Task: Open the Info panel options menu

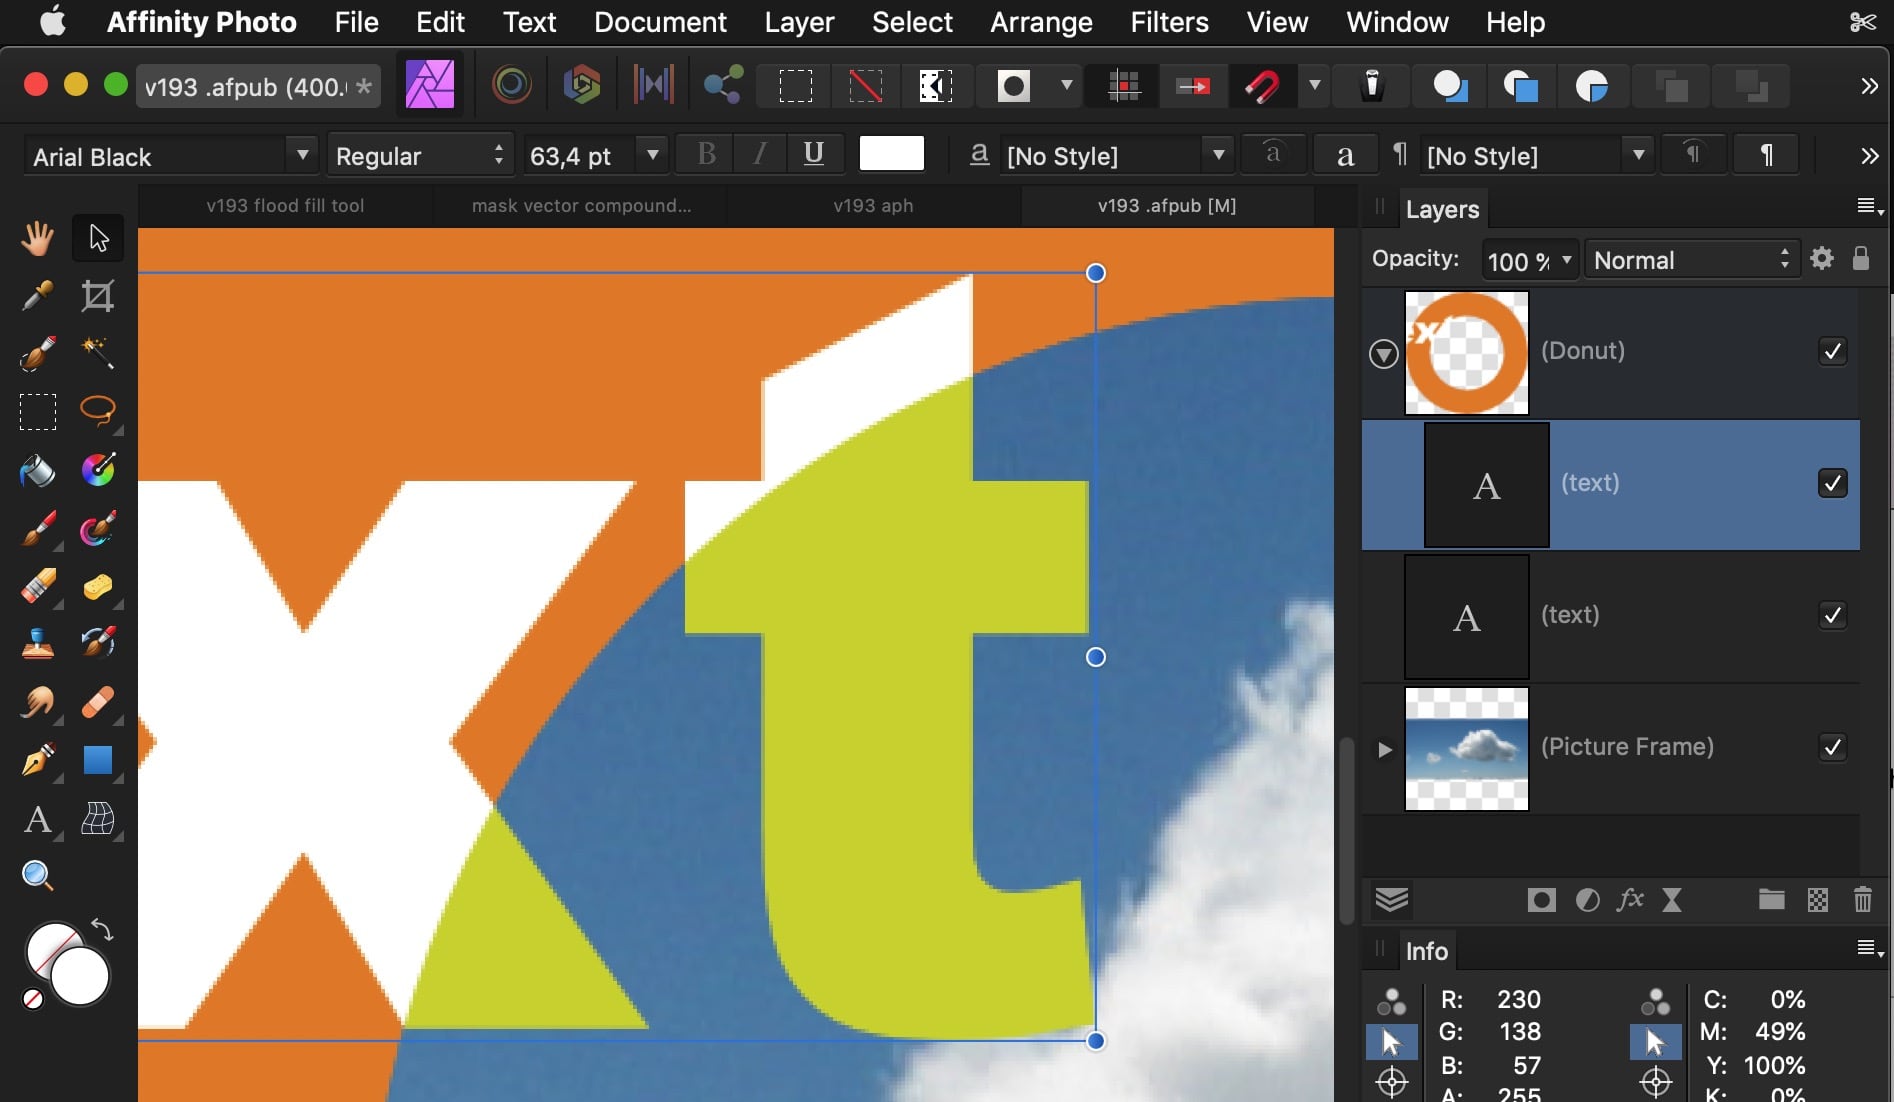Action: 1869,948
